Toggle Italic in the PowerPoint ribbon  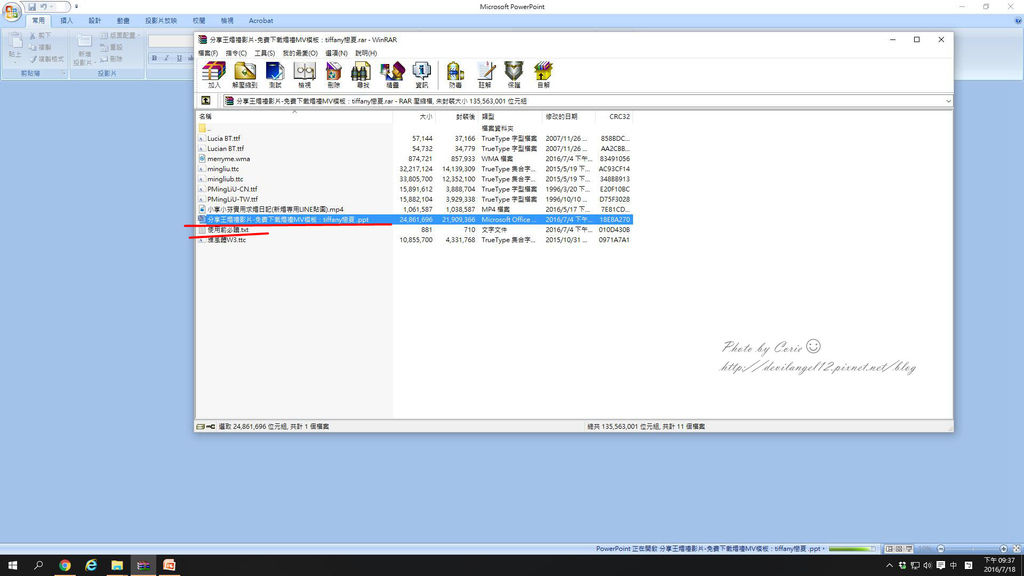[x=167, y=58]
